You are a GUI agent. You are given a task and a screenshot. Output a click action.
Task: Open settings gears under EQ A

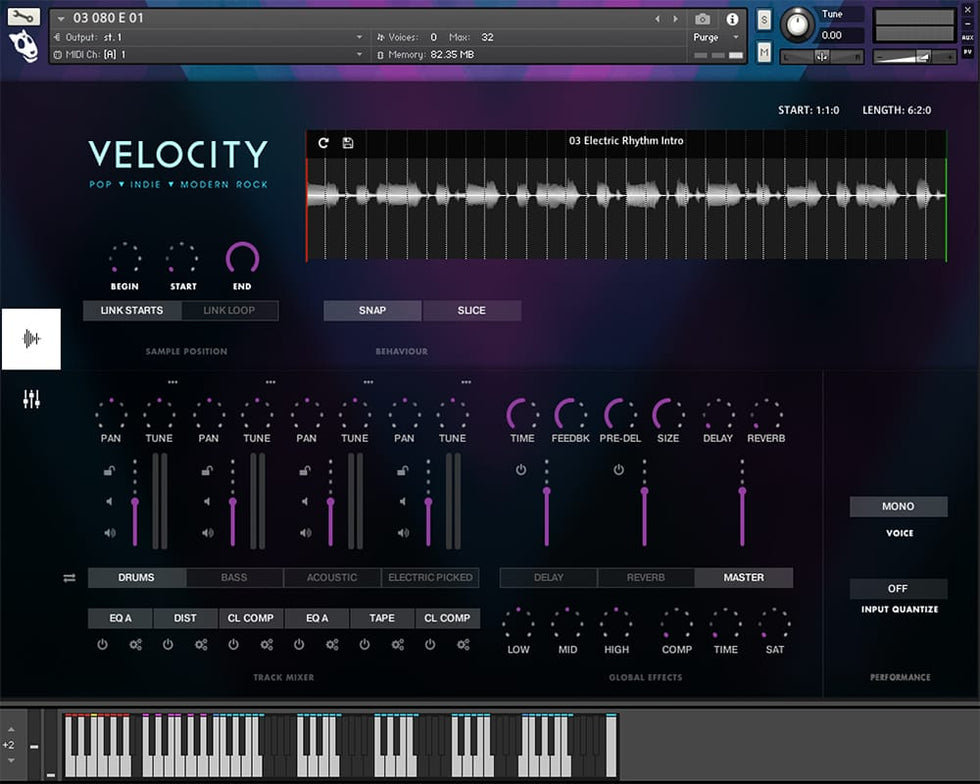coord(136,645)
